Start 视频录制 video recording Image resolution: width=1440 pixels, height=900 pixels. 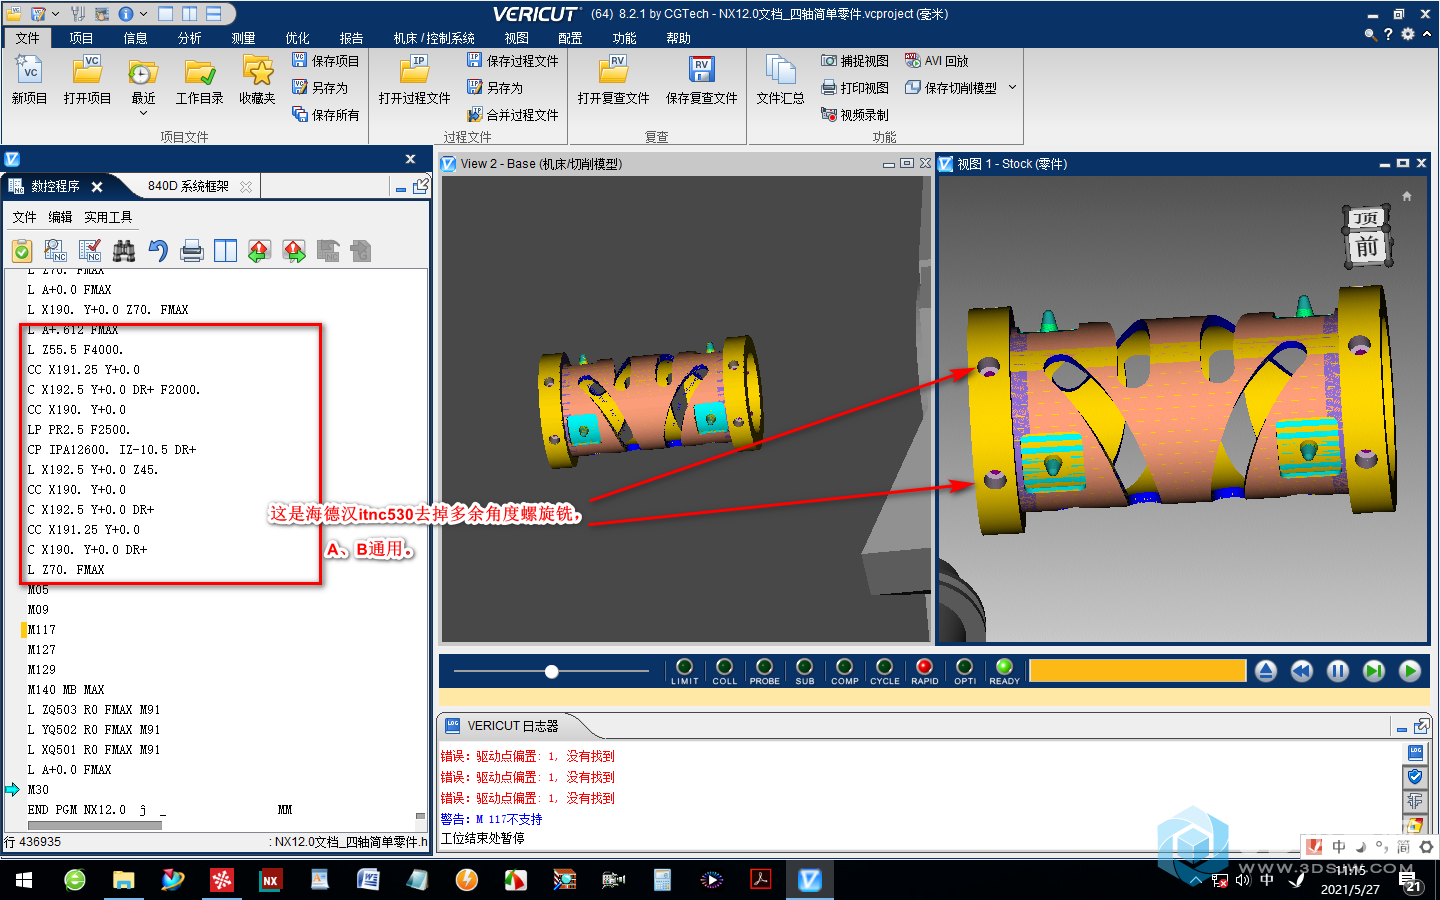(855, 115)
